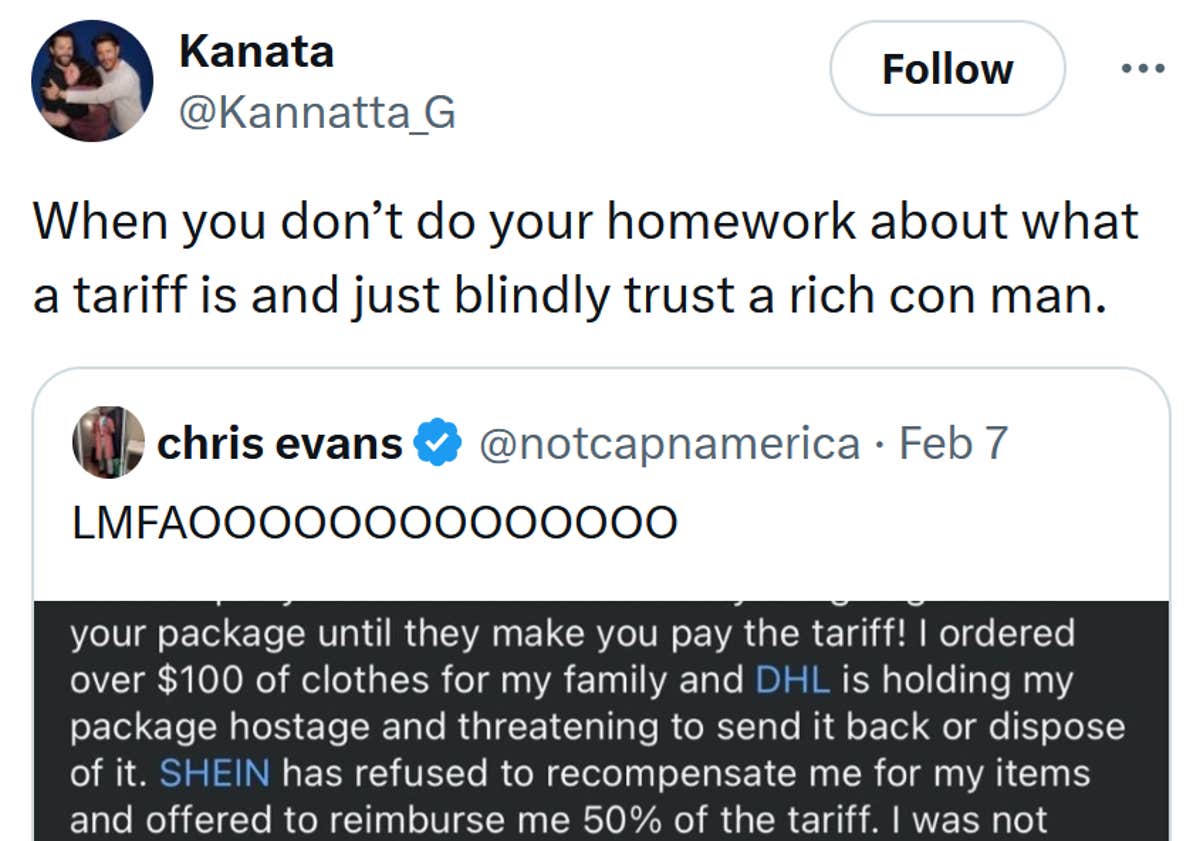Viewport: 1200px width, 841px height.
Task: Open the @Kannatta_G handle link
Action: [317, 113]
